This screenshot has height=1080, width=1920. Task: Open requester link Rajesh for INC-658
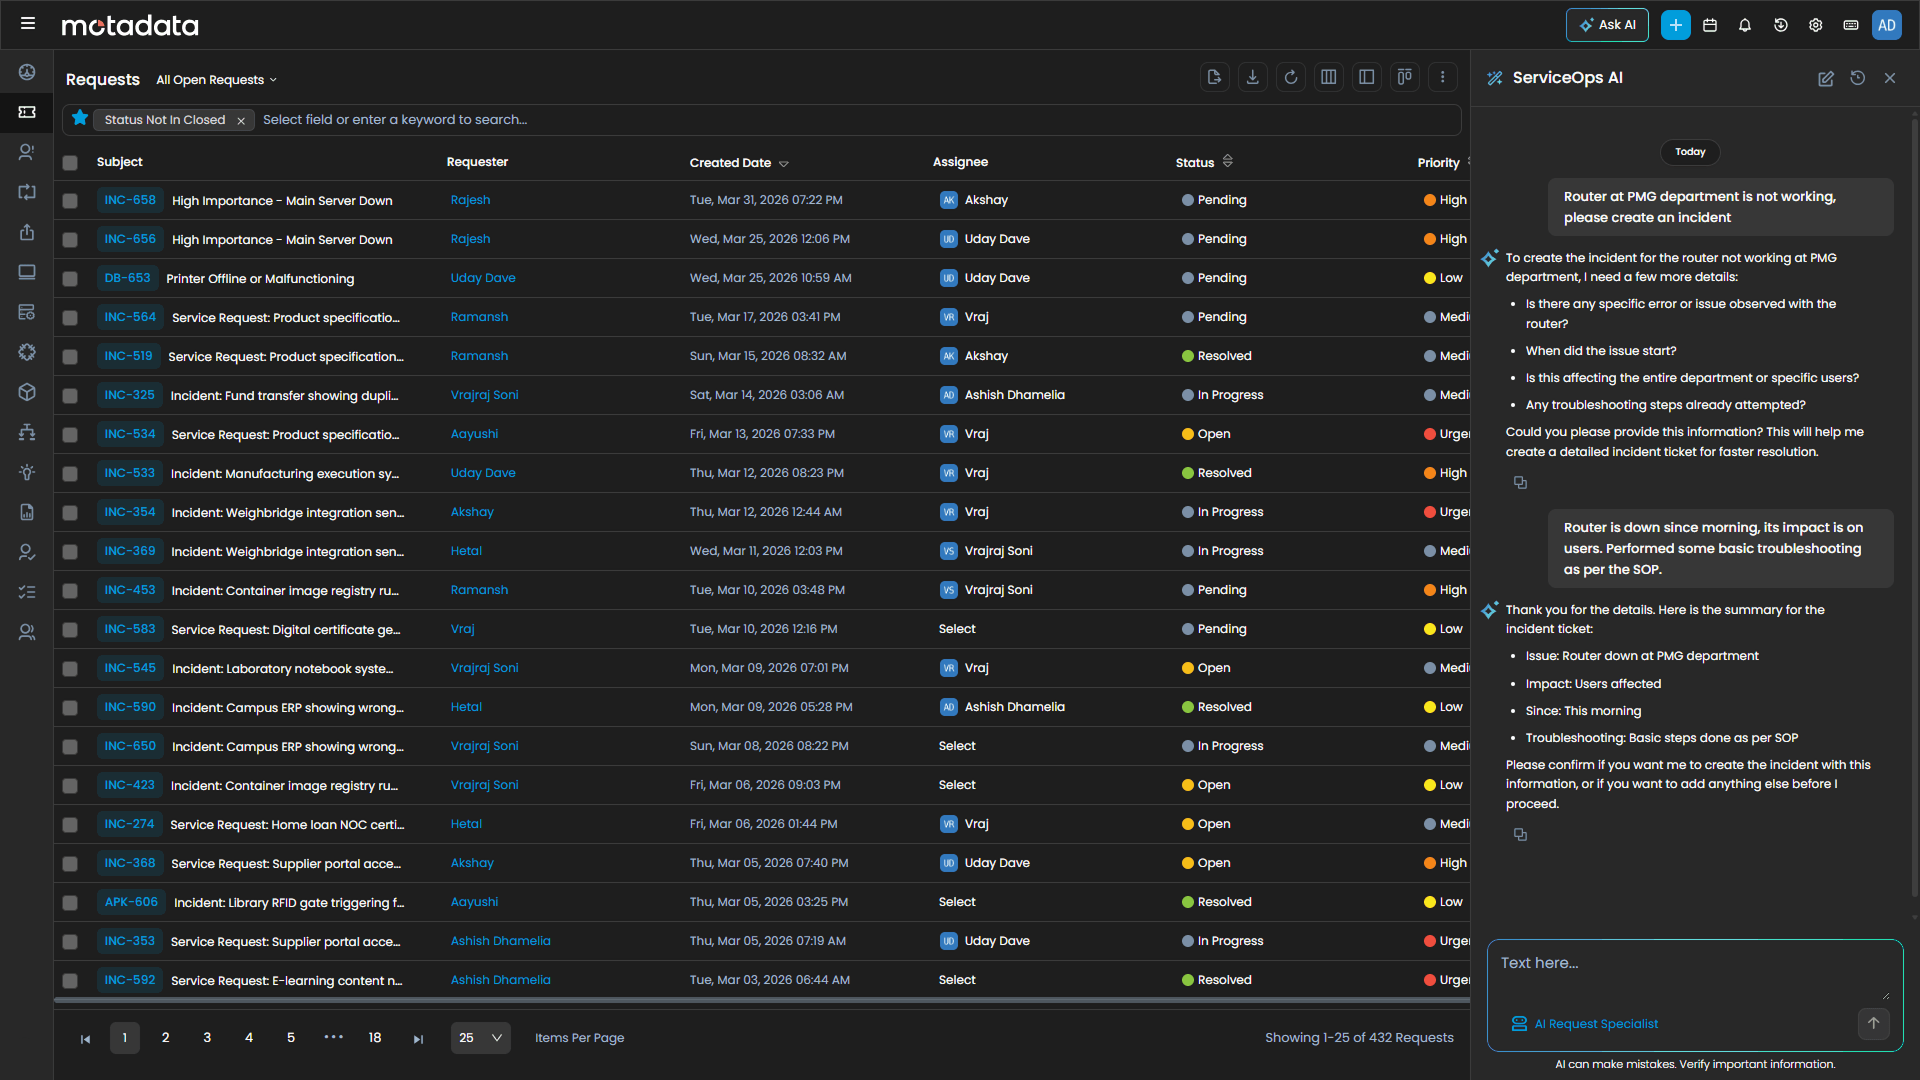[x=470, y=200]
